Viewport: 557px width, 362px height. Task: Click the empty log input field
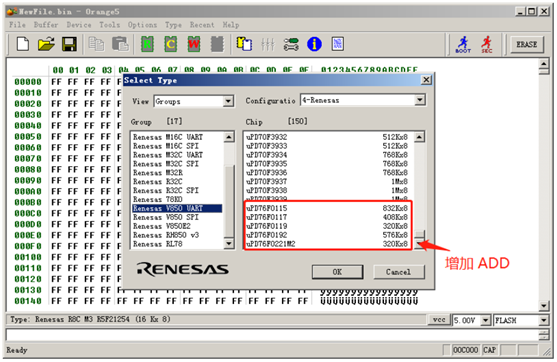tap(272, 335)
